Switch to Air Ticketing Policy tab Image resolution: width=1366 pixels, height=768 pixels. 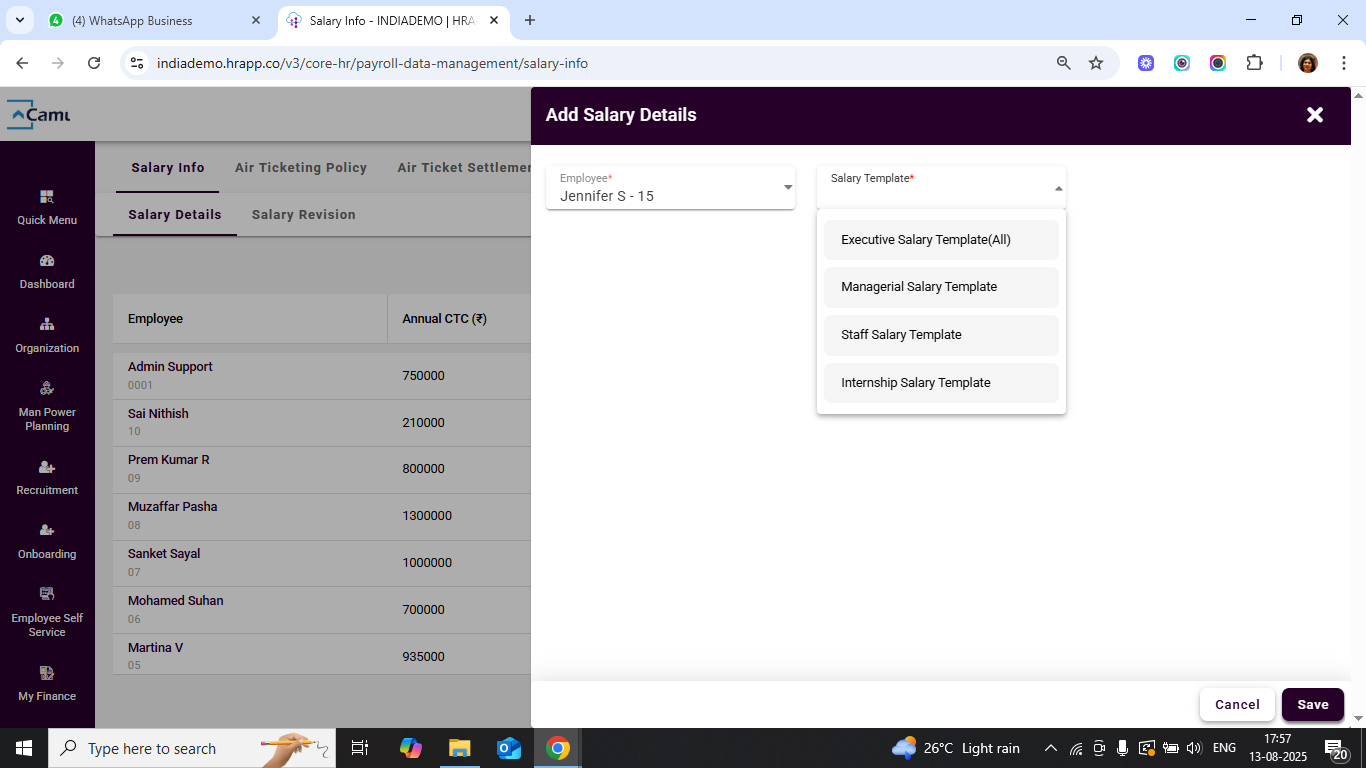click(x=301, y=168)
